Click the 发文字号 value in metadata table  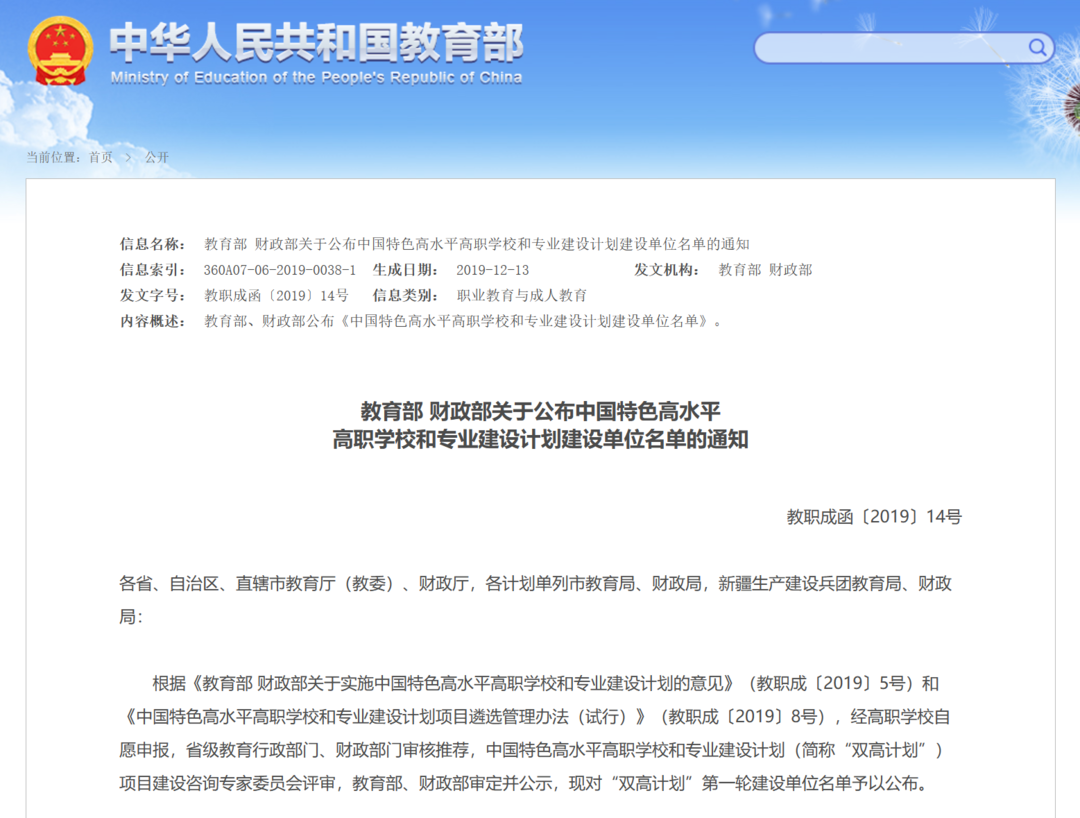(276, 296)
